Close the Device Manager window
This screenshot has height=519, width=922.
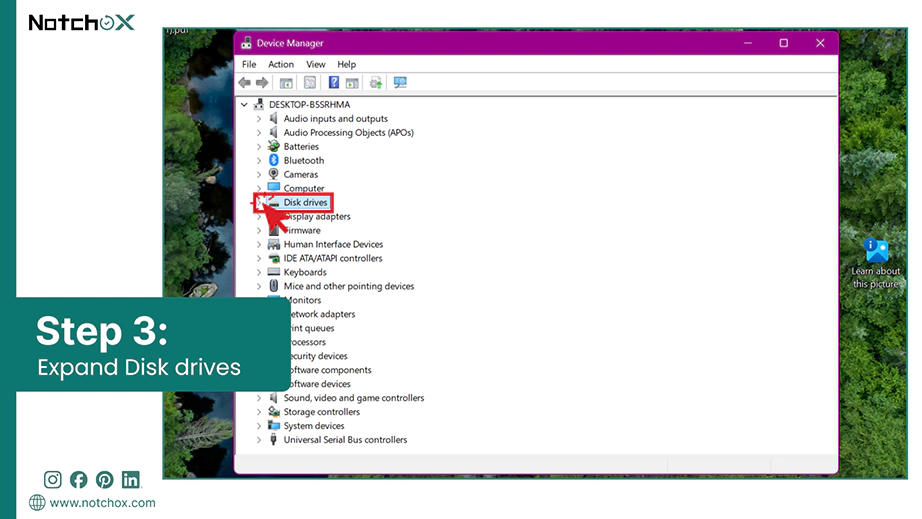820,43
